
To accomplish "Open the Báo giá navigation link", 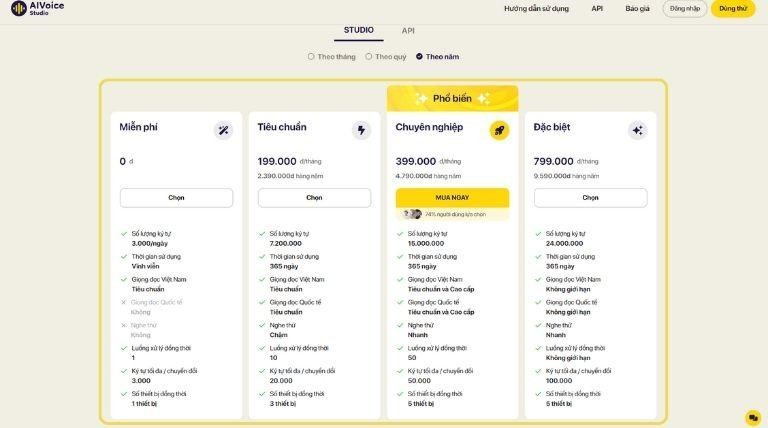I will (x=637, y=8).
